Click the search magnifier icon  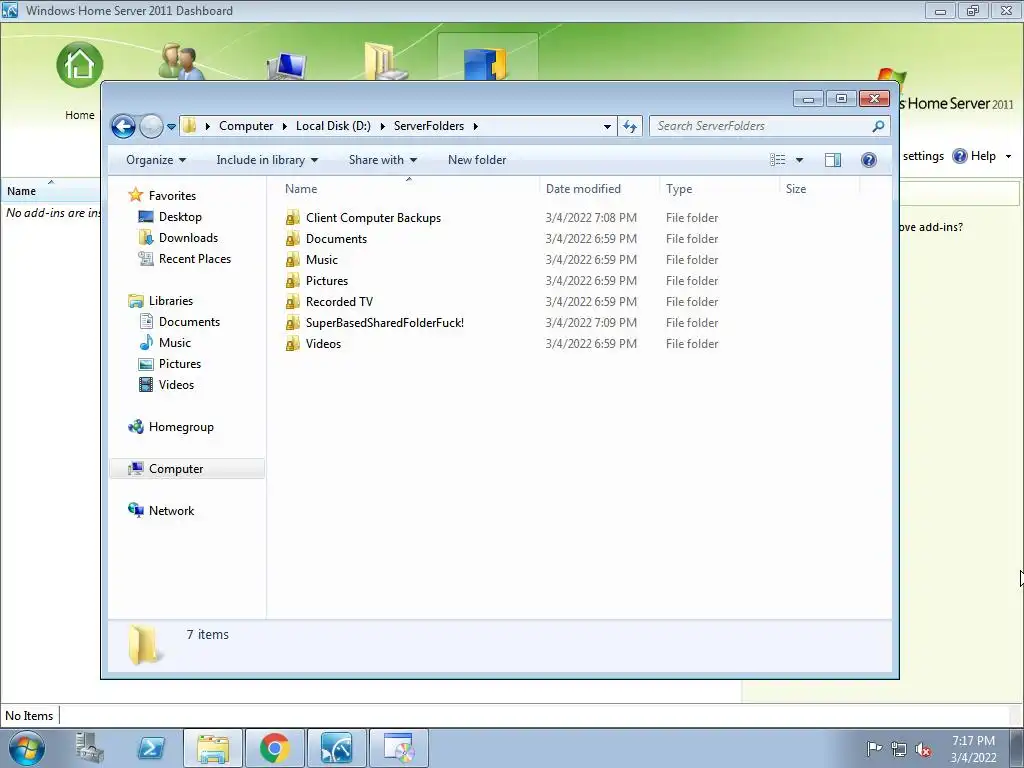(x=878, y=126)
